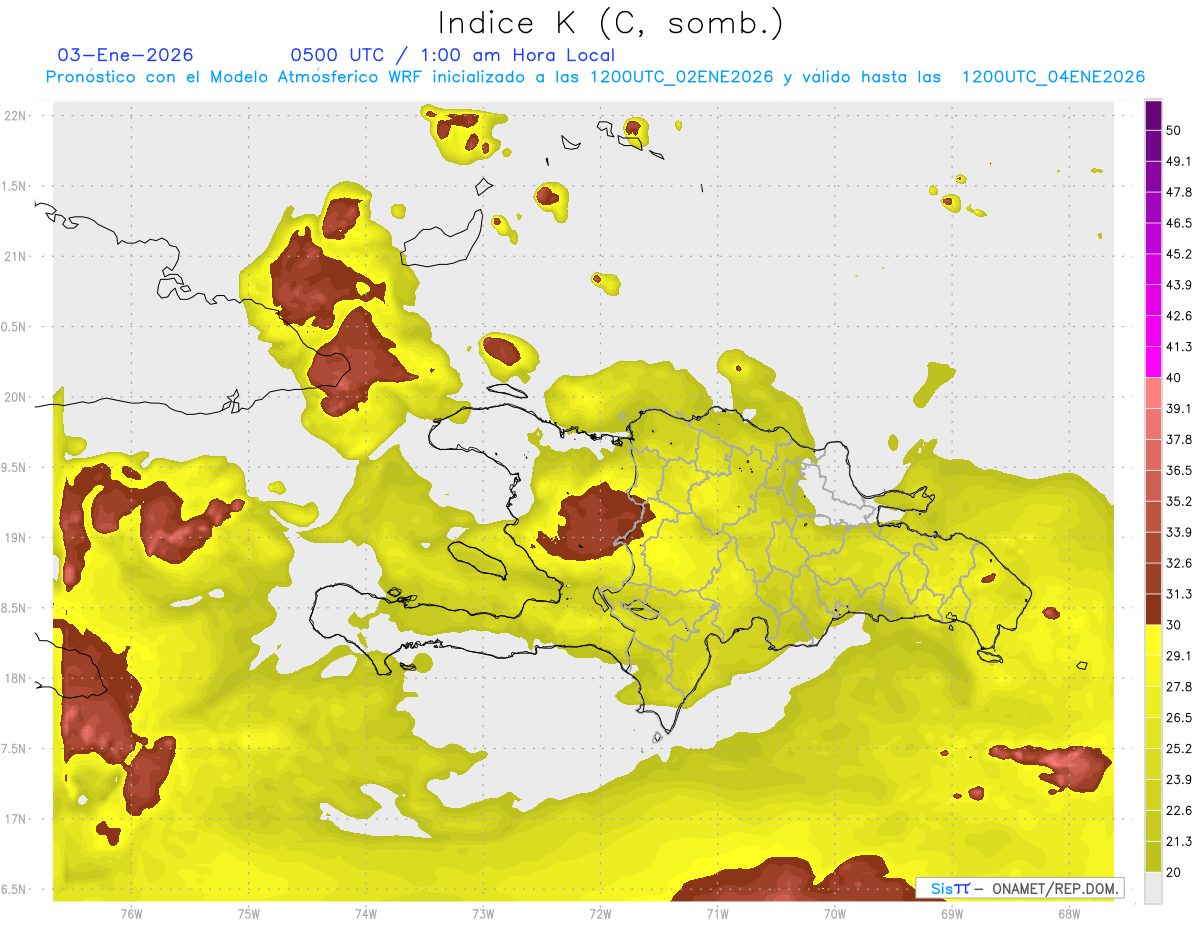This screenshot has height=927, width=1200.
Task: Click the 76W longitude axis label
Action: 131,914
